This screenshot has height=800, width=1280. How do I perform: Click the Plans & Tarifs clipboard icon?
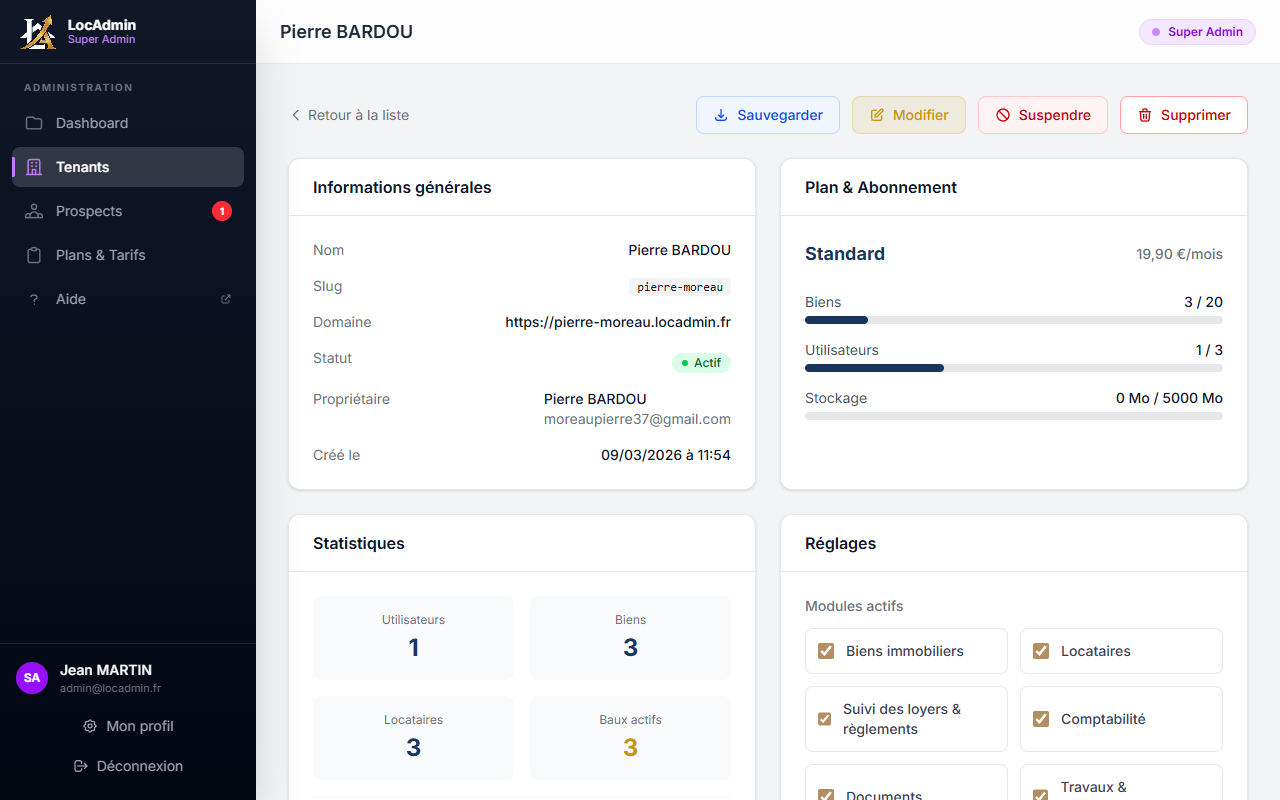pos(33,255)
